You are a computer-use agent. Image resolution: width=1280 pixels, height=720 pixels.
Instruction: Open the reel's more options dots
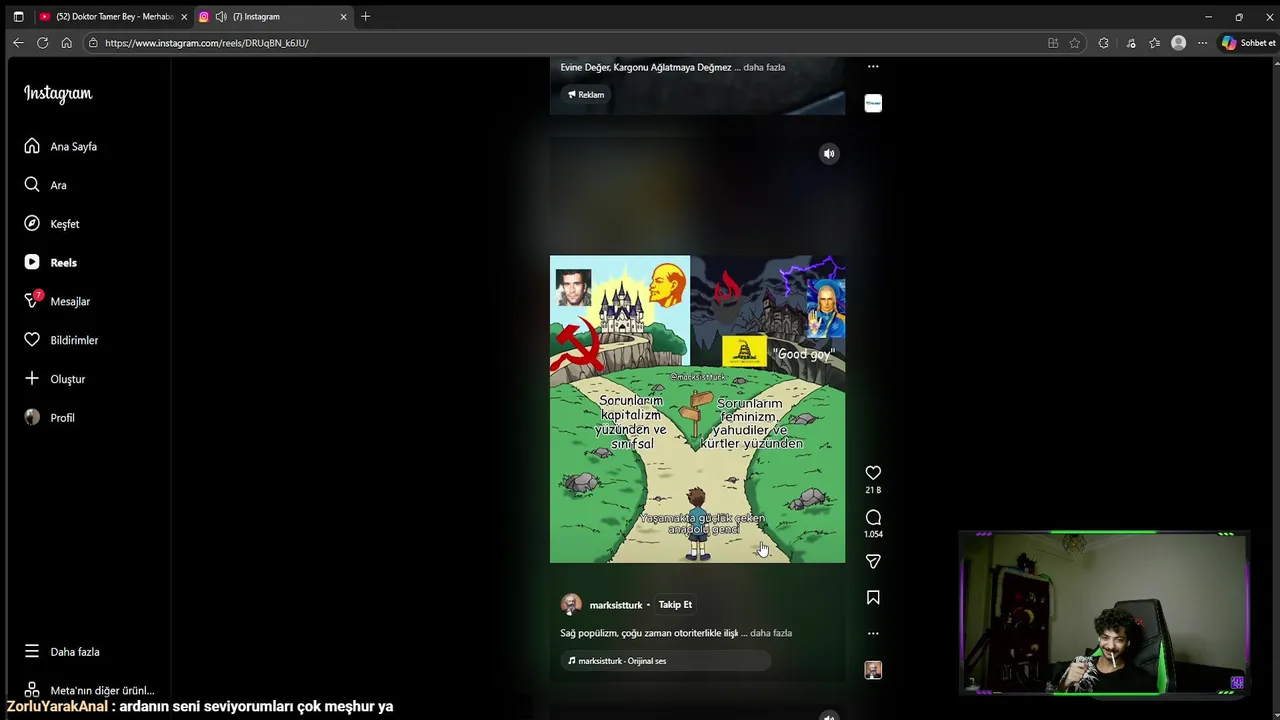tap(873, 633)
